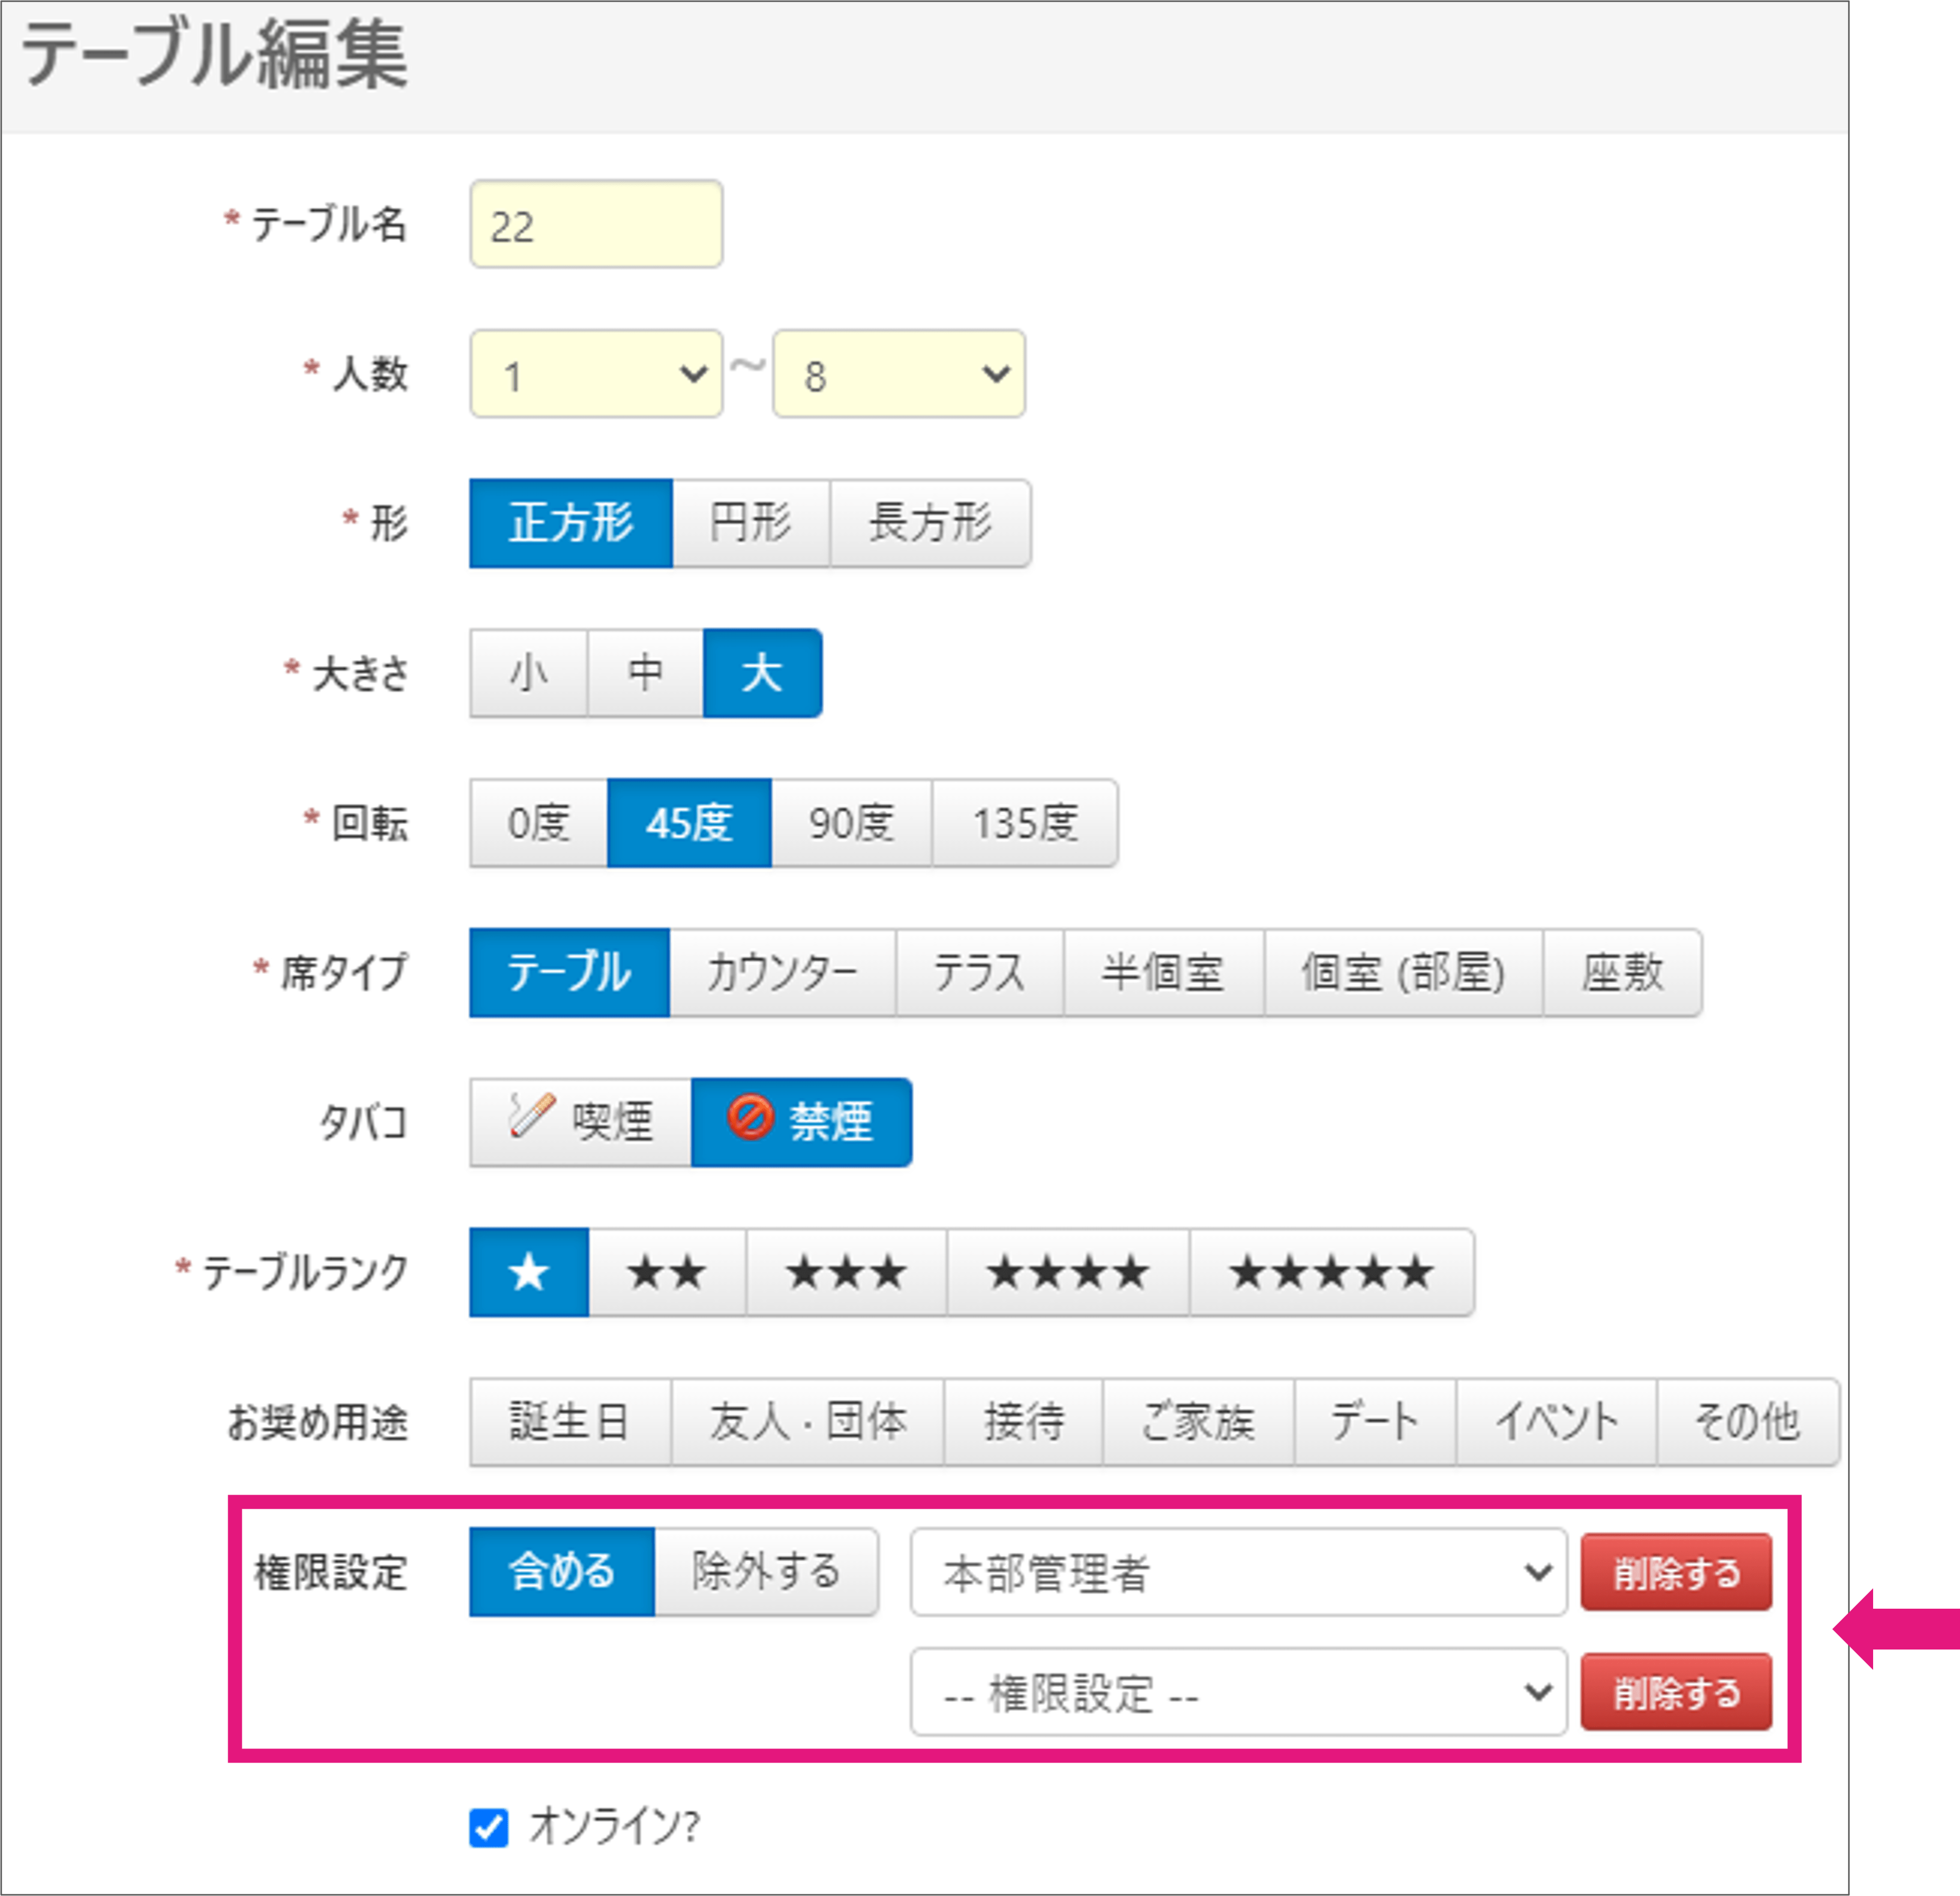The height and width of the screenshot is (1896, 1960).
Task: Select recommended use イベント
Action: tap(1557, 1422)
